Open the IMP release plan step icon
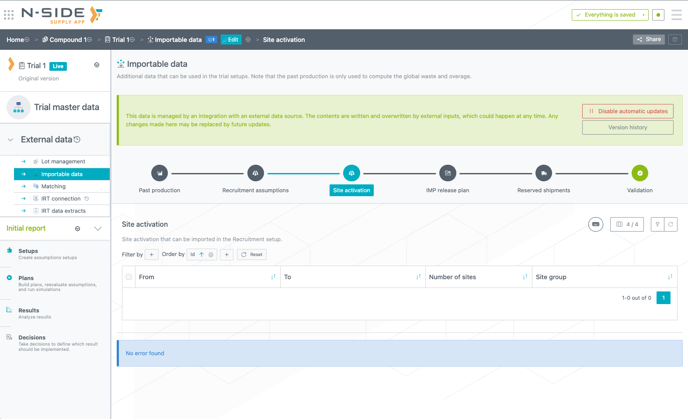The image size is (688, 419). pos(447,173)
